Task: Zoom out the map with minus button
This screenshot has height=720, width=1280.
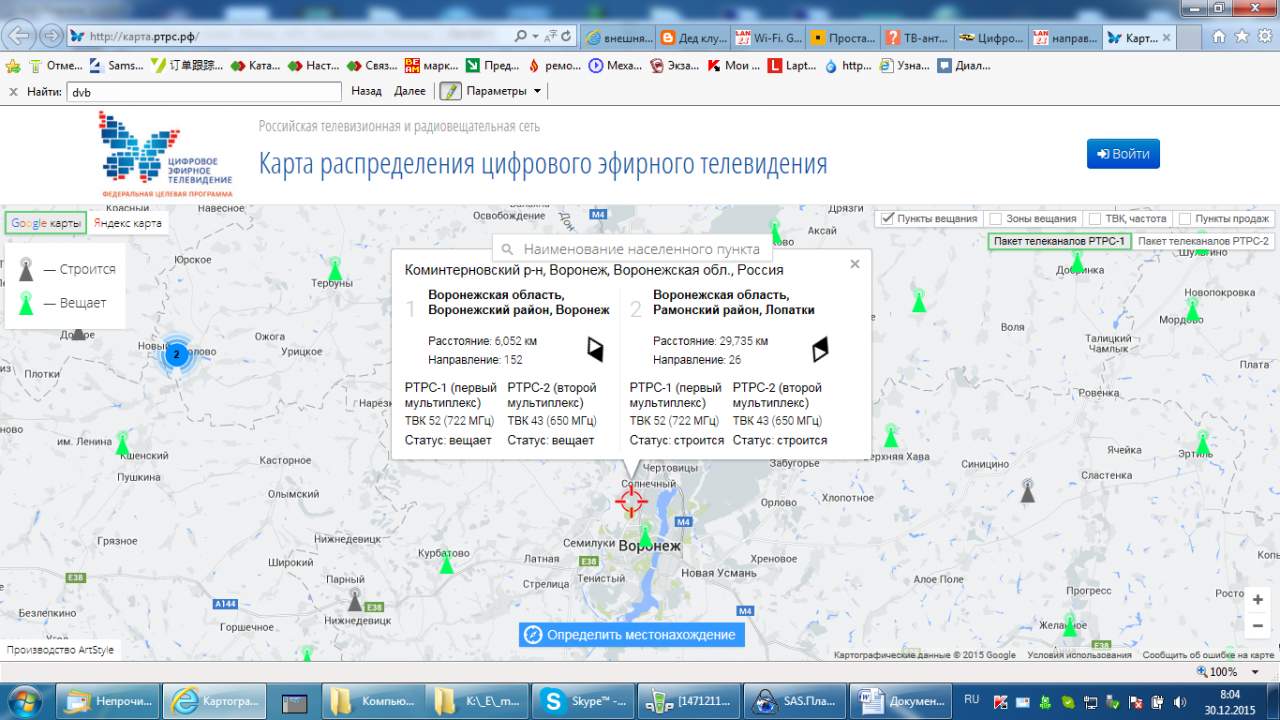Action: [x=1257, y=626]
